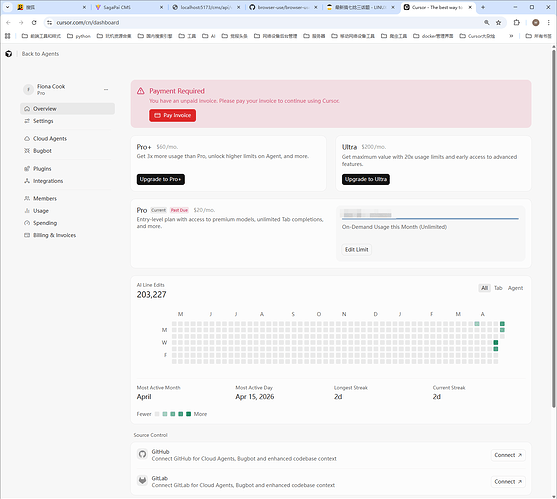
Task: Click the Cursor logo icon
Action: [x=9, y=54]
